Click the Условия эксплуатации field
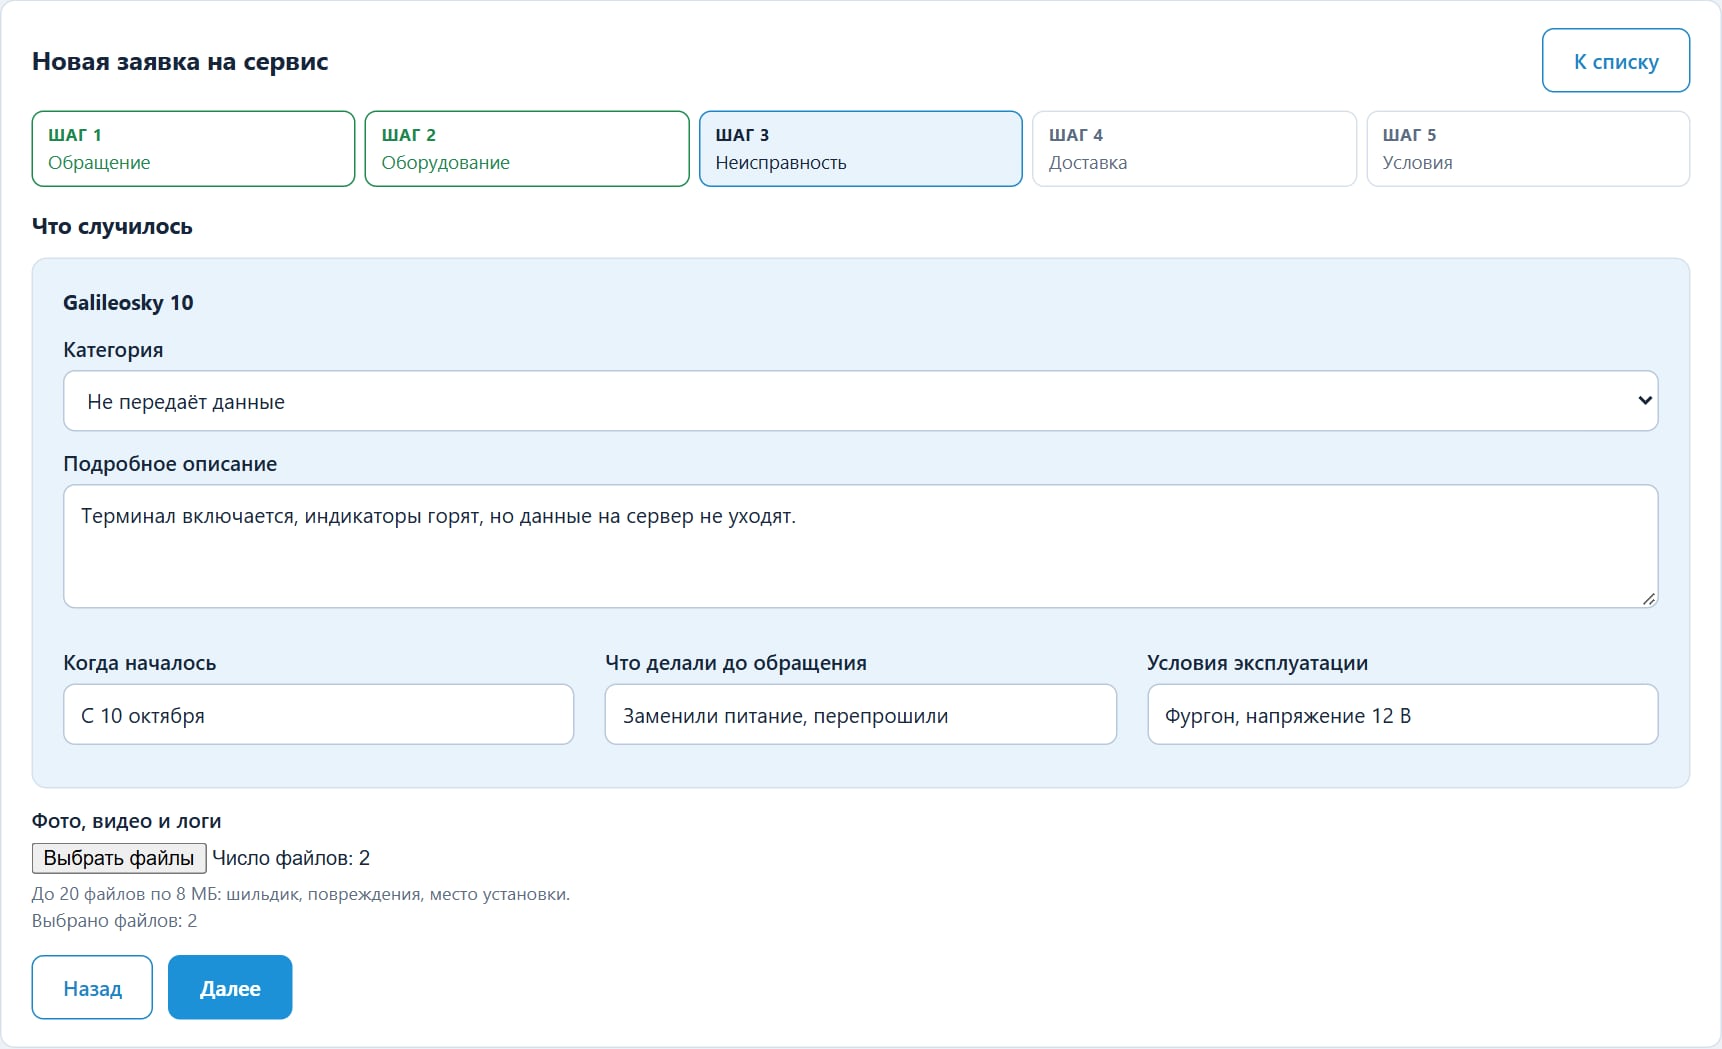This screenshot has height=1049, width=1722. coord(1402,715)
